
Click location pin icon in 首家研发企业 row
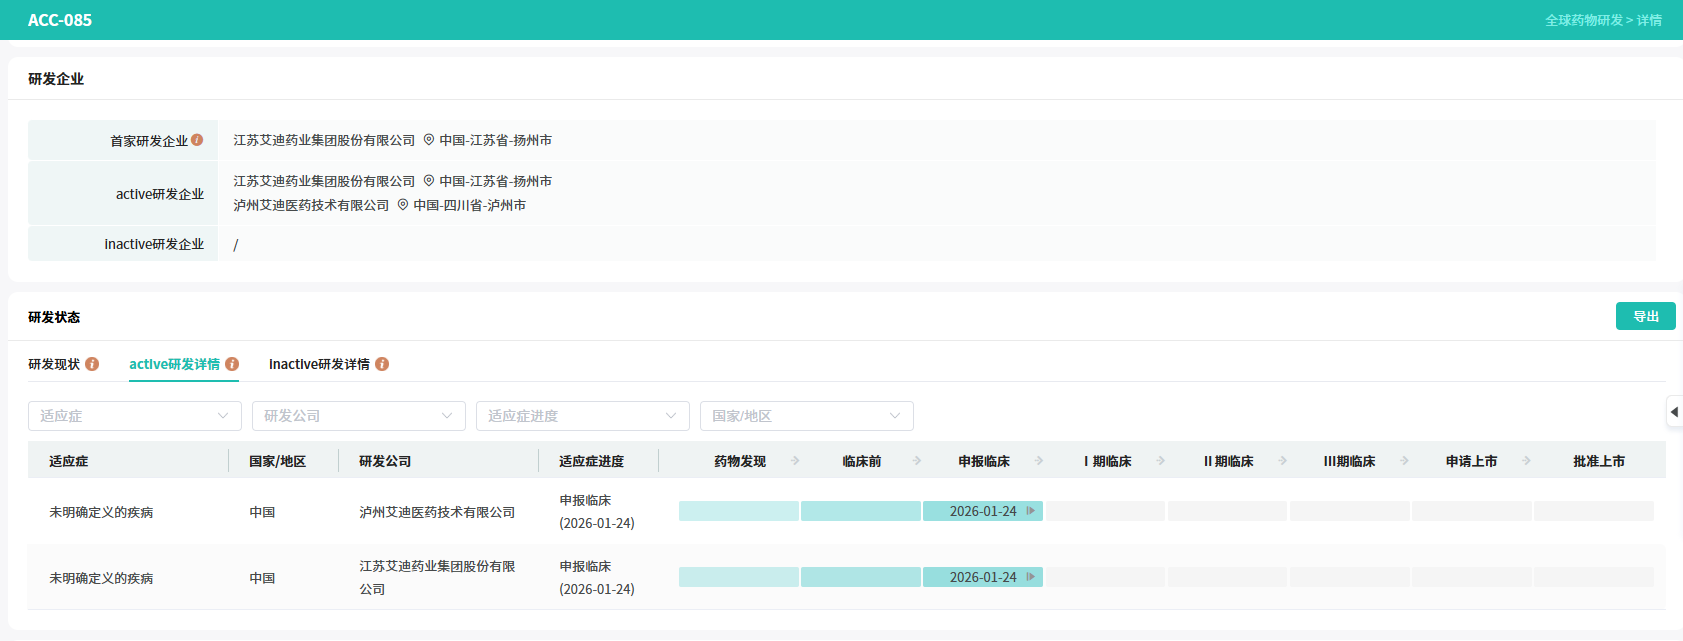point(429,140)
